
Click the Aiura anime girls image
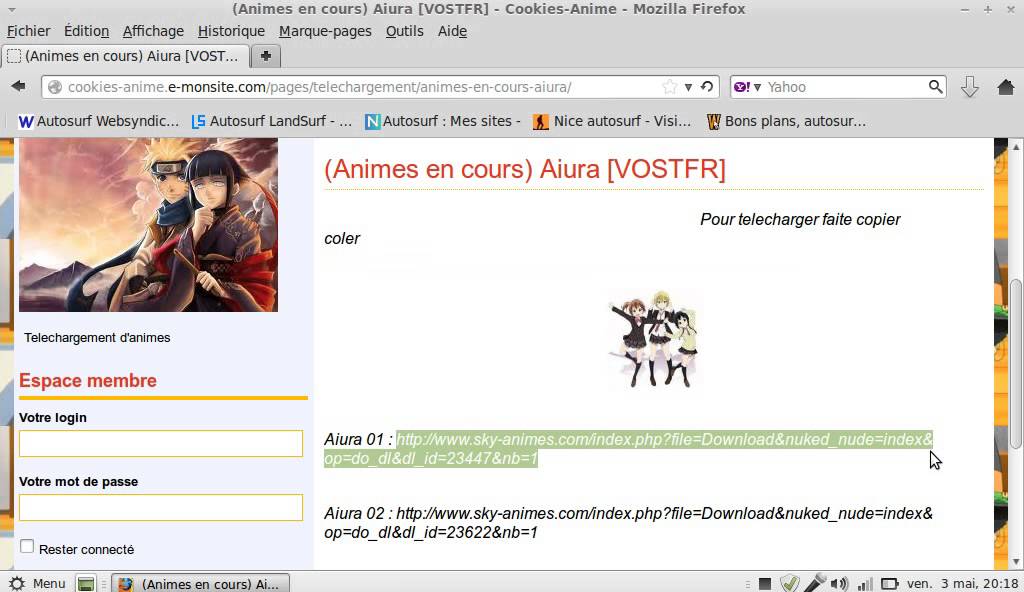click(x=654, y=340)
